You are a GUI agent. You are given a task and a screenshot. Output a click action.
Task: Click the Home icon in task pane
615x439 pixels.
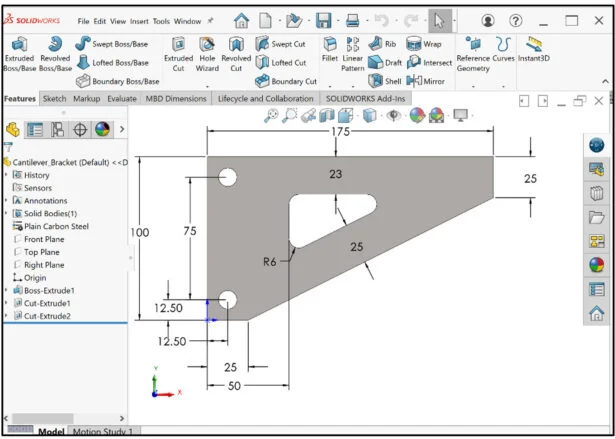(596, 314)
